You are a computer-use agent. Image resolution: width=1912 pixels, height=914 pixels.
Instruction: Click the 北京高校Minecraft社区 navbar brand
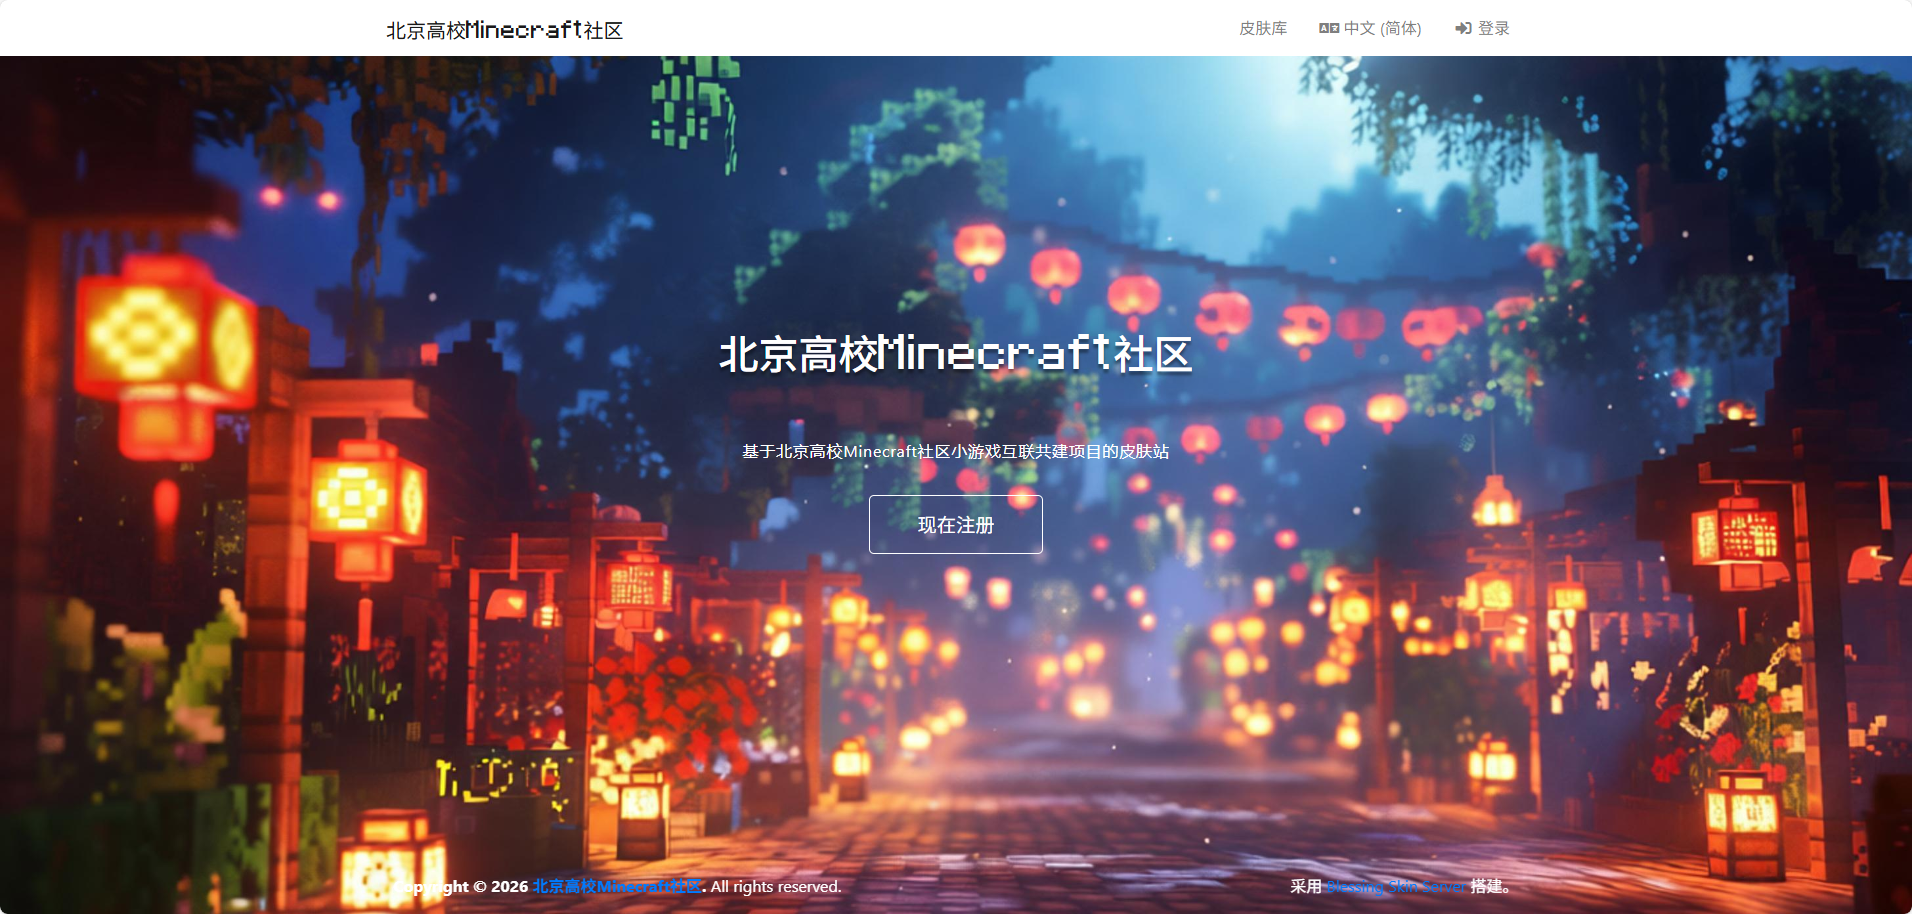click(505, 30)
